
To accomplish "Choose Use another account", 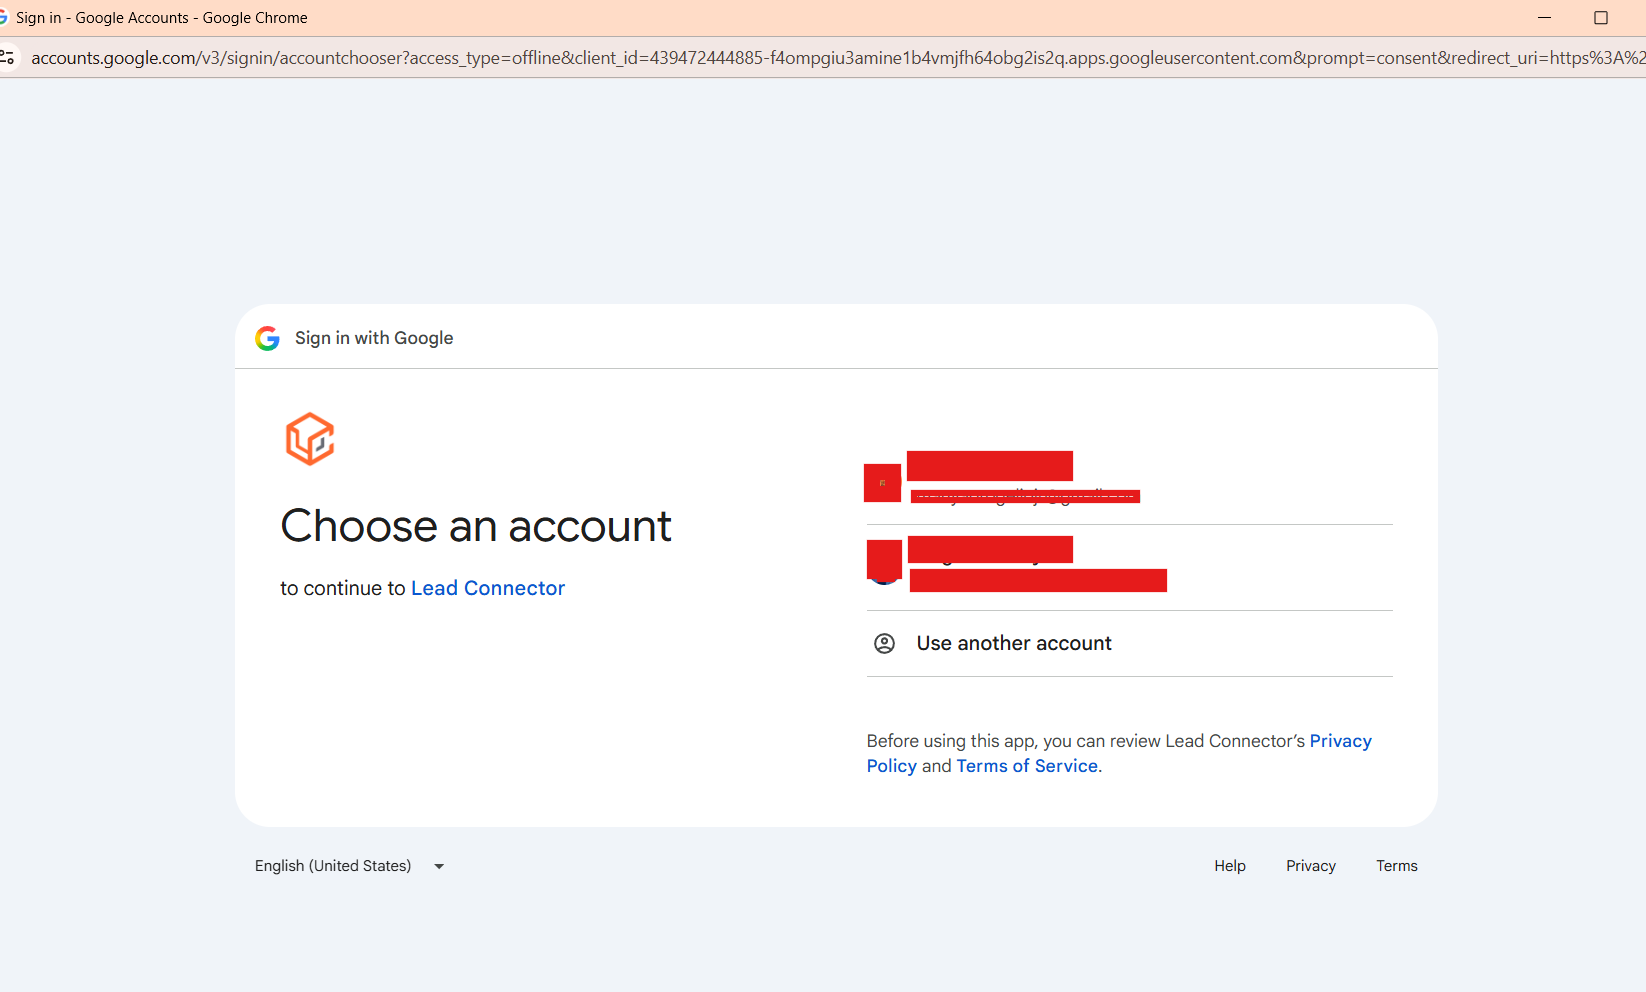I will (1129, 643).
